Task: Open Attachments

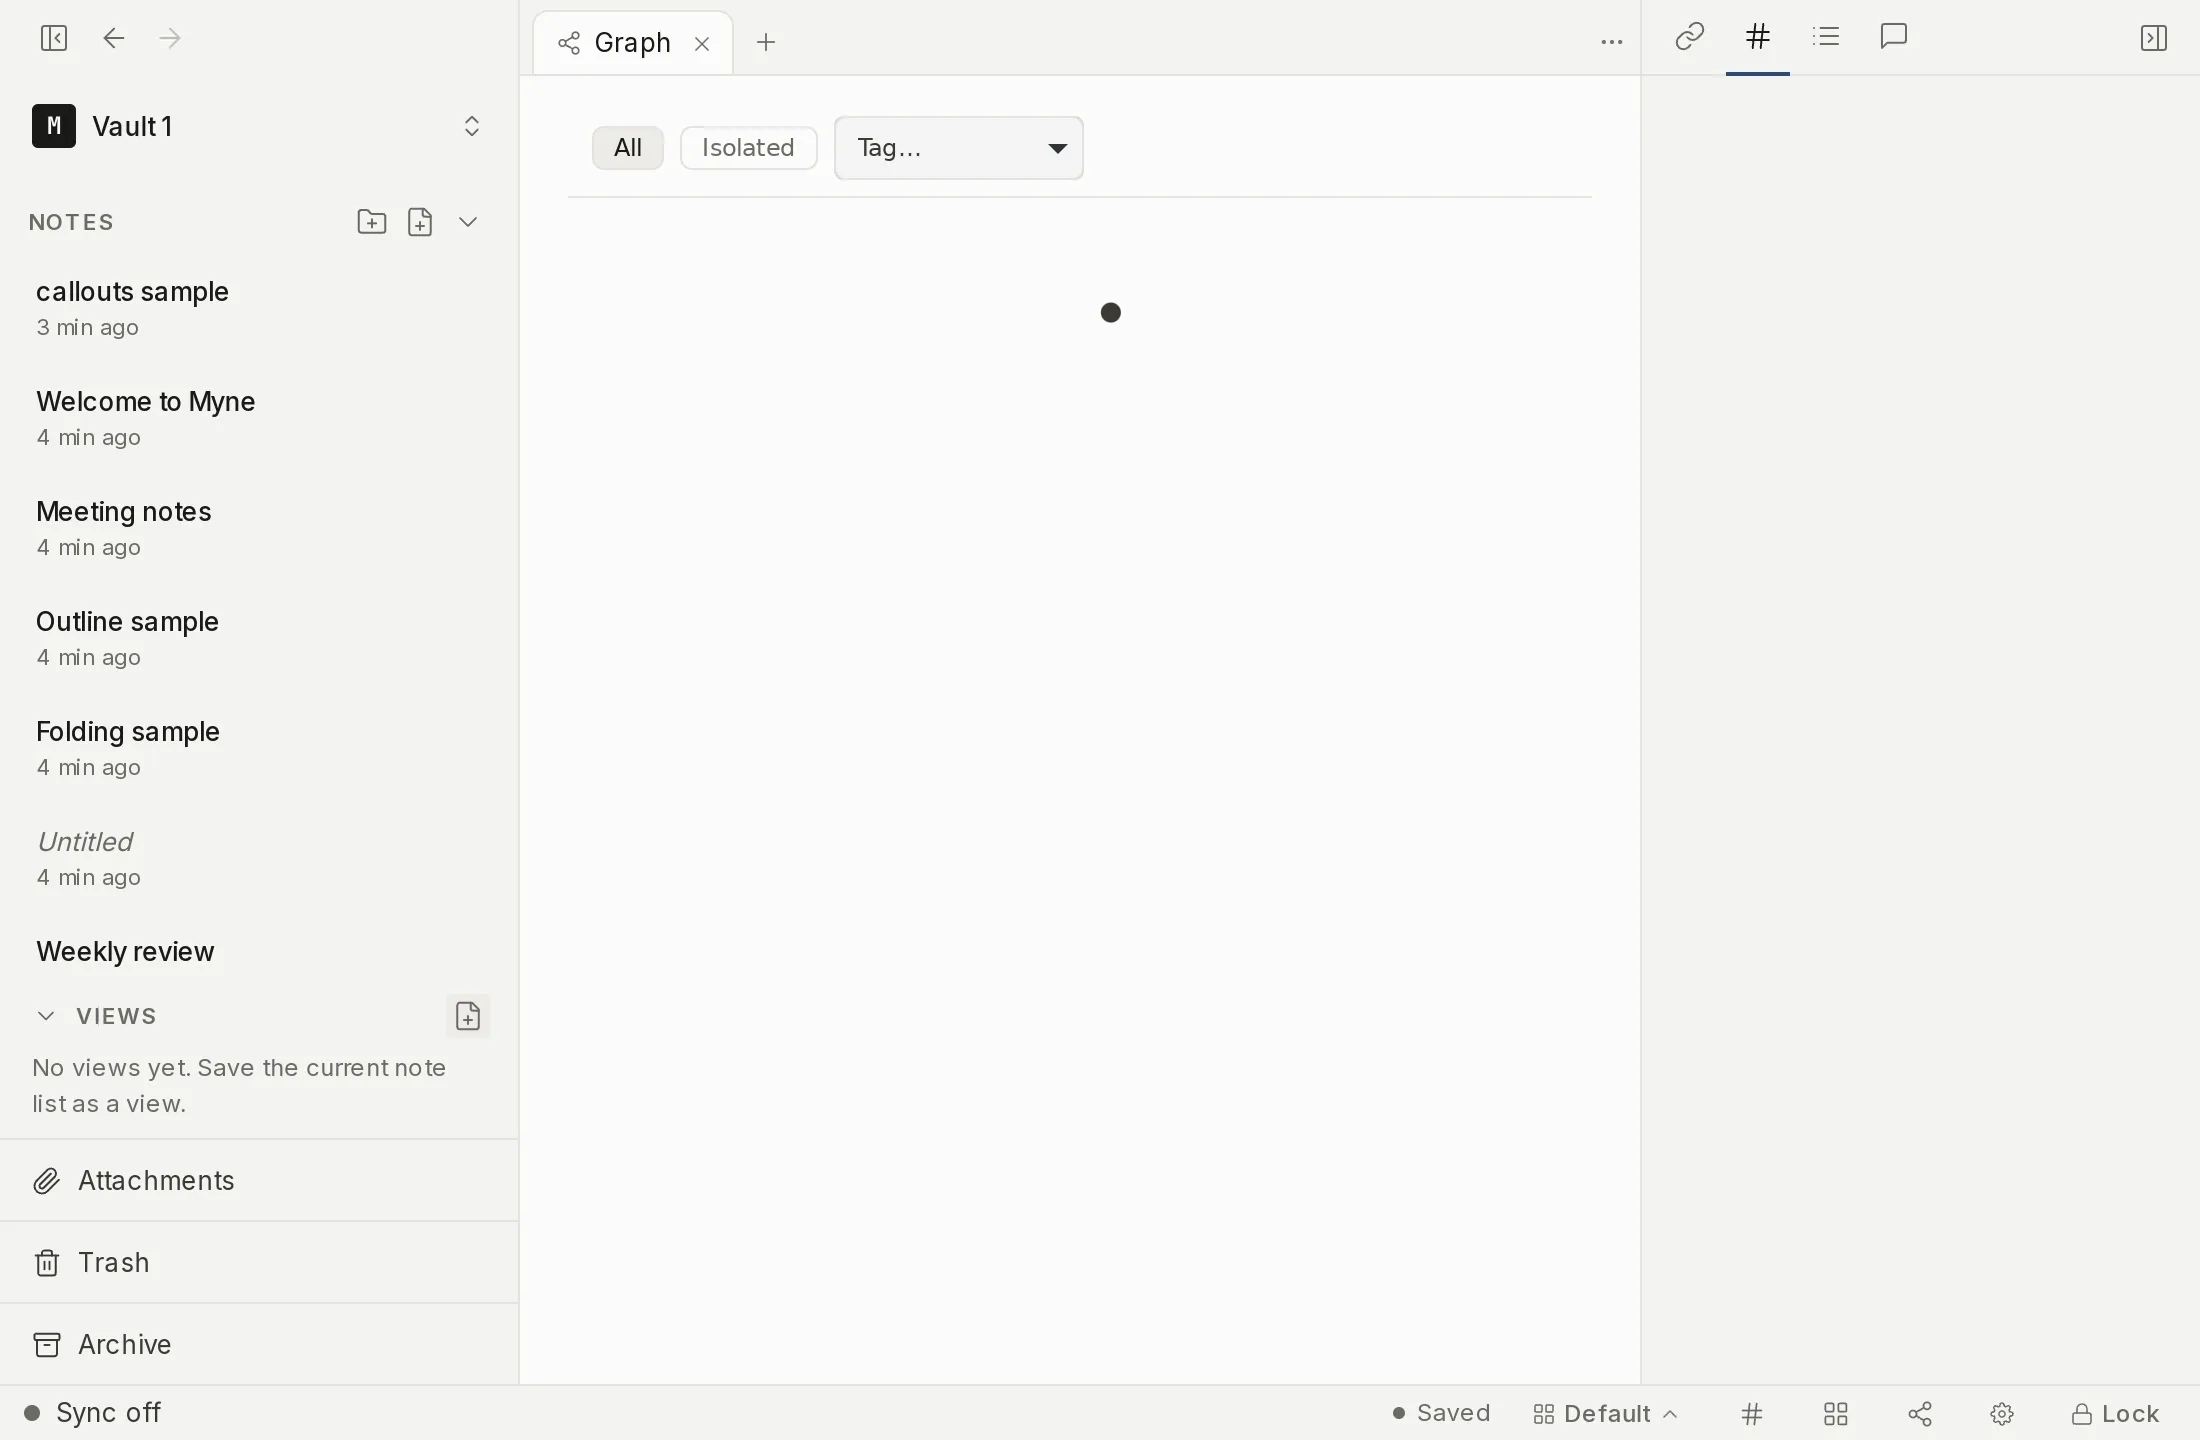Action: (x=258, y=1181)
